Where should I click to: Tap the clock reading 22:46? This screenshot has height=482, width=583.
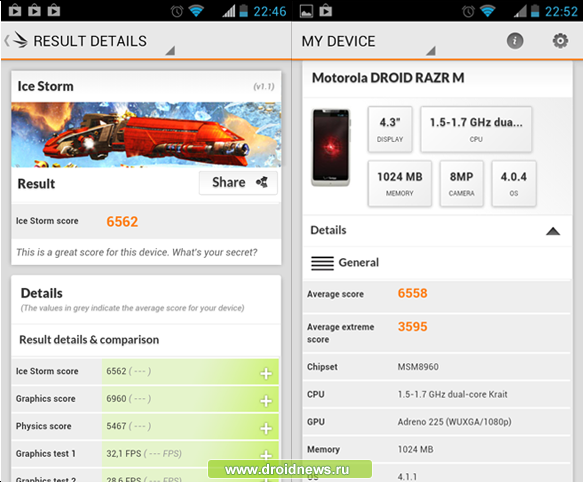[270, 11]
